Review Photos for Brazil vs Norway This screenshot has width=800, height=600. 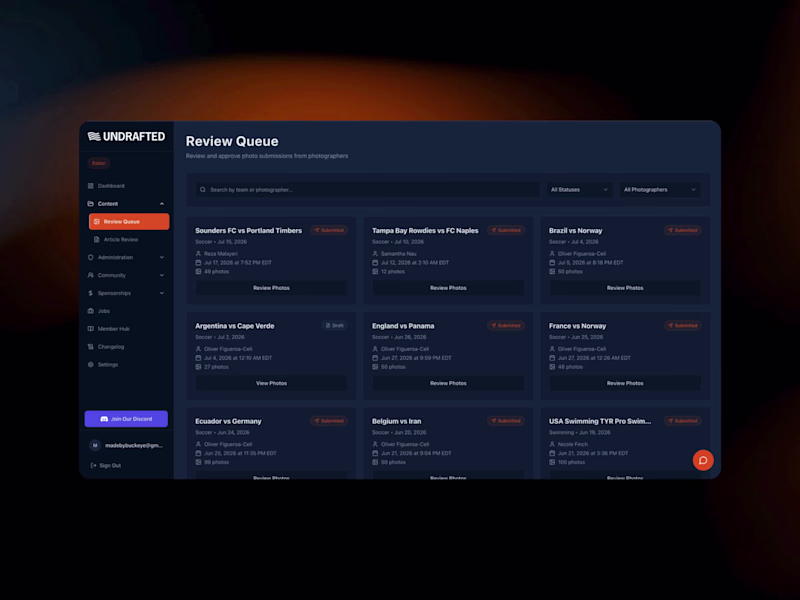tap(625, 288)
